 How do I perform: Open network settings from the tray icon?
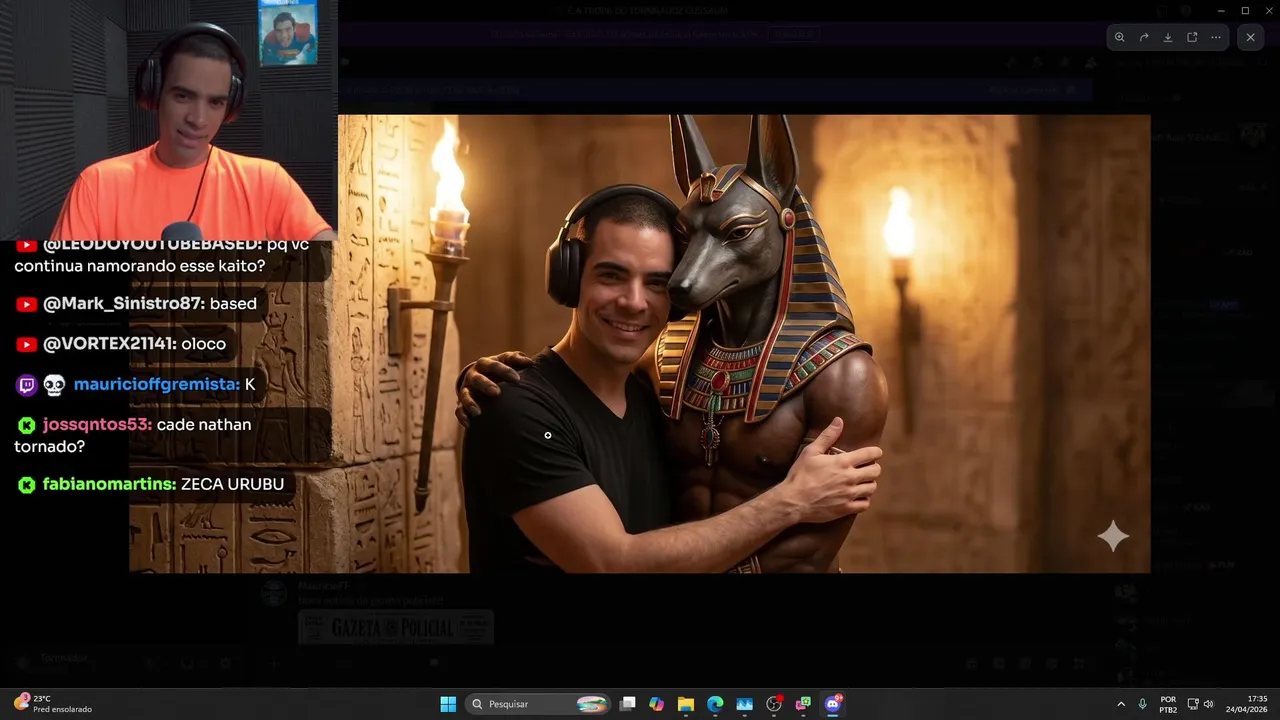1193,704
